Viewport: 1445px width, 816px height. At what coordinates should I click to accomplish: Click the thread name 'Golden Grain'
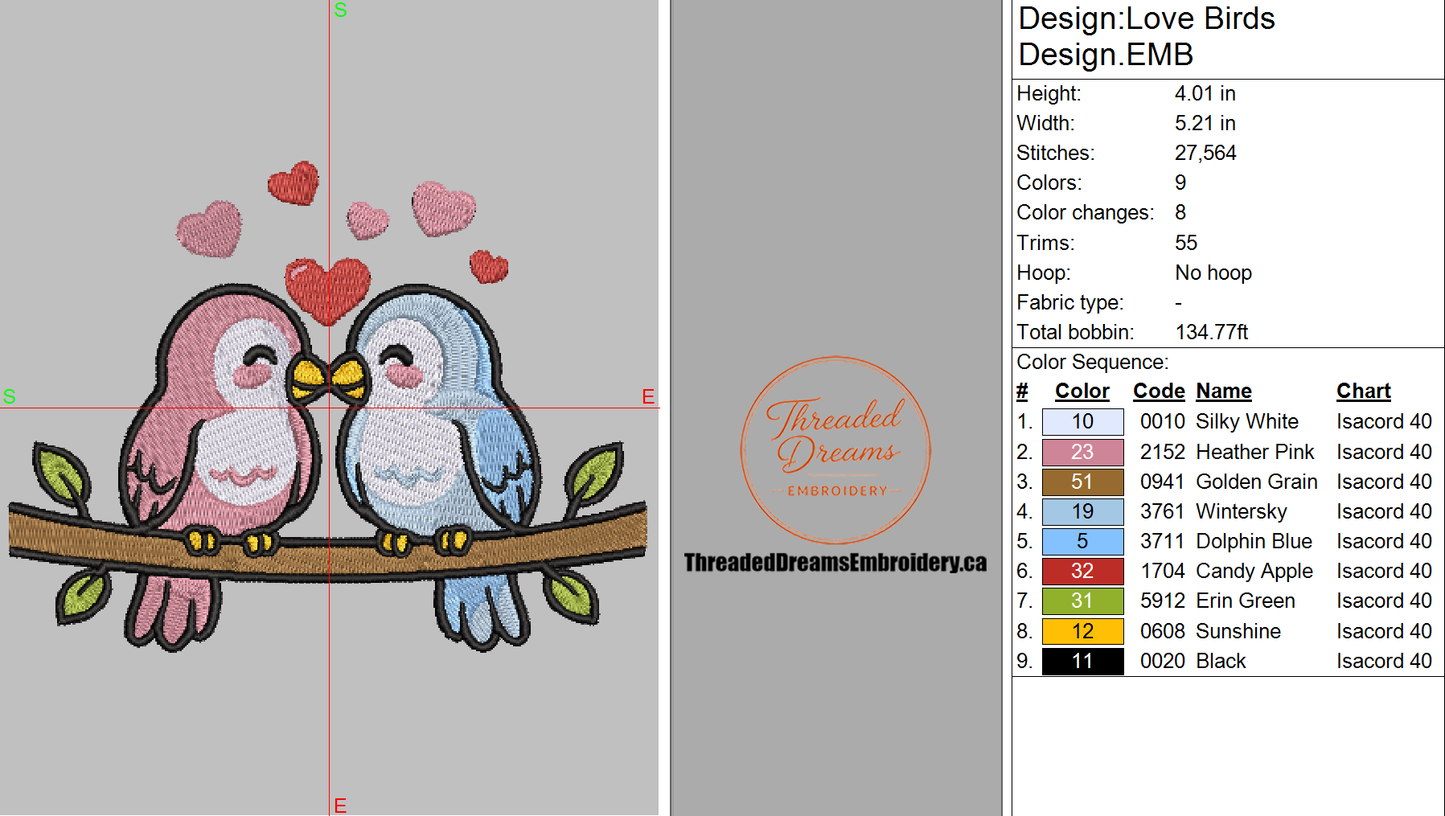pos(1257,482)
